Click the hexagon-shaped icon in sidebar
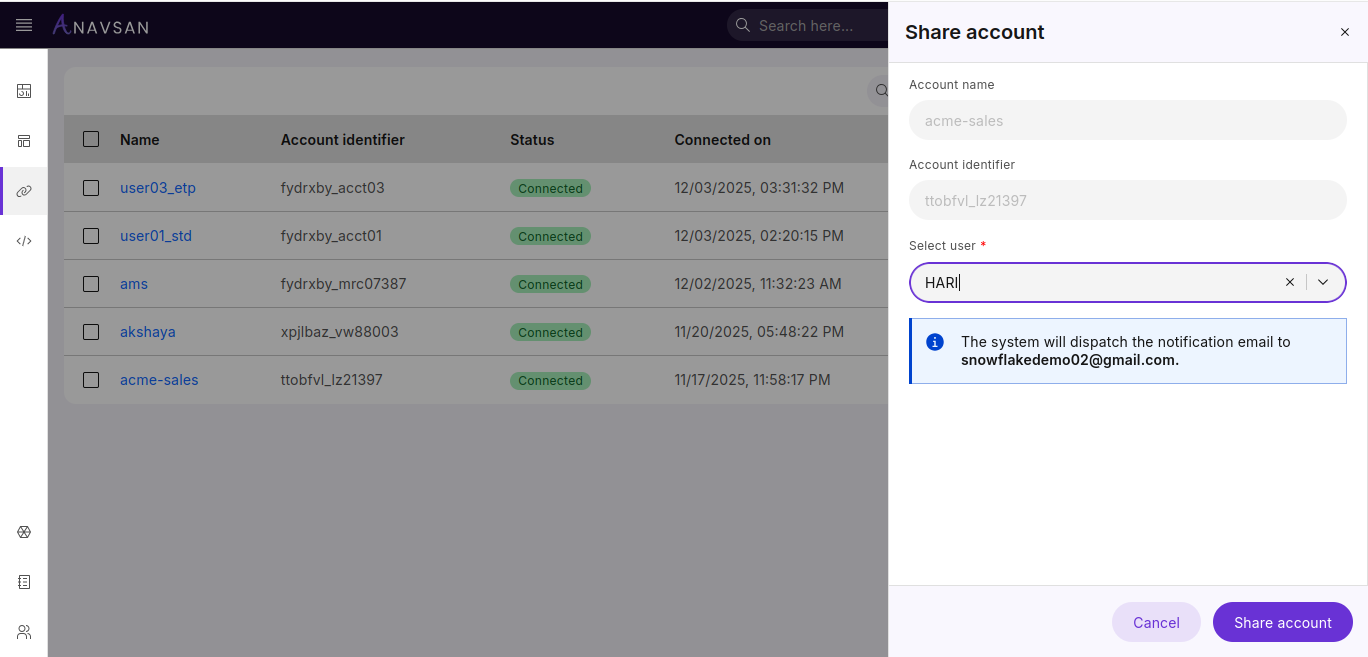This screenshot has width=1368, height=657. pos(24,532)
